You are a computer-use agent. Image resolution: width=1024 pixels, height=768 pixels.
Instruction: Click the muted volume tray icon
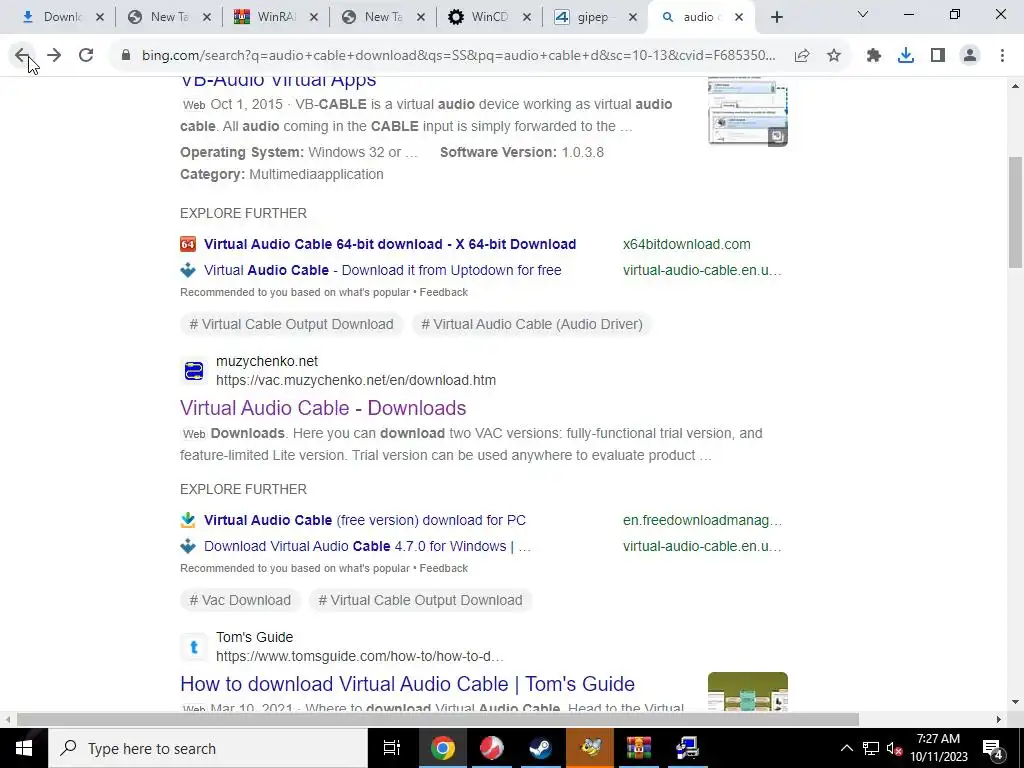(x=894, y=748)
